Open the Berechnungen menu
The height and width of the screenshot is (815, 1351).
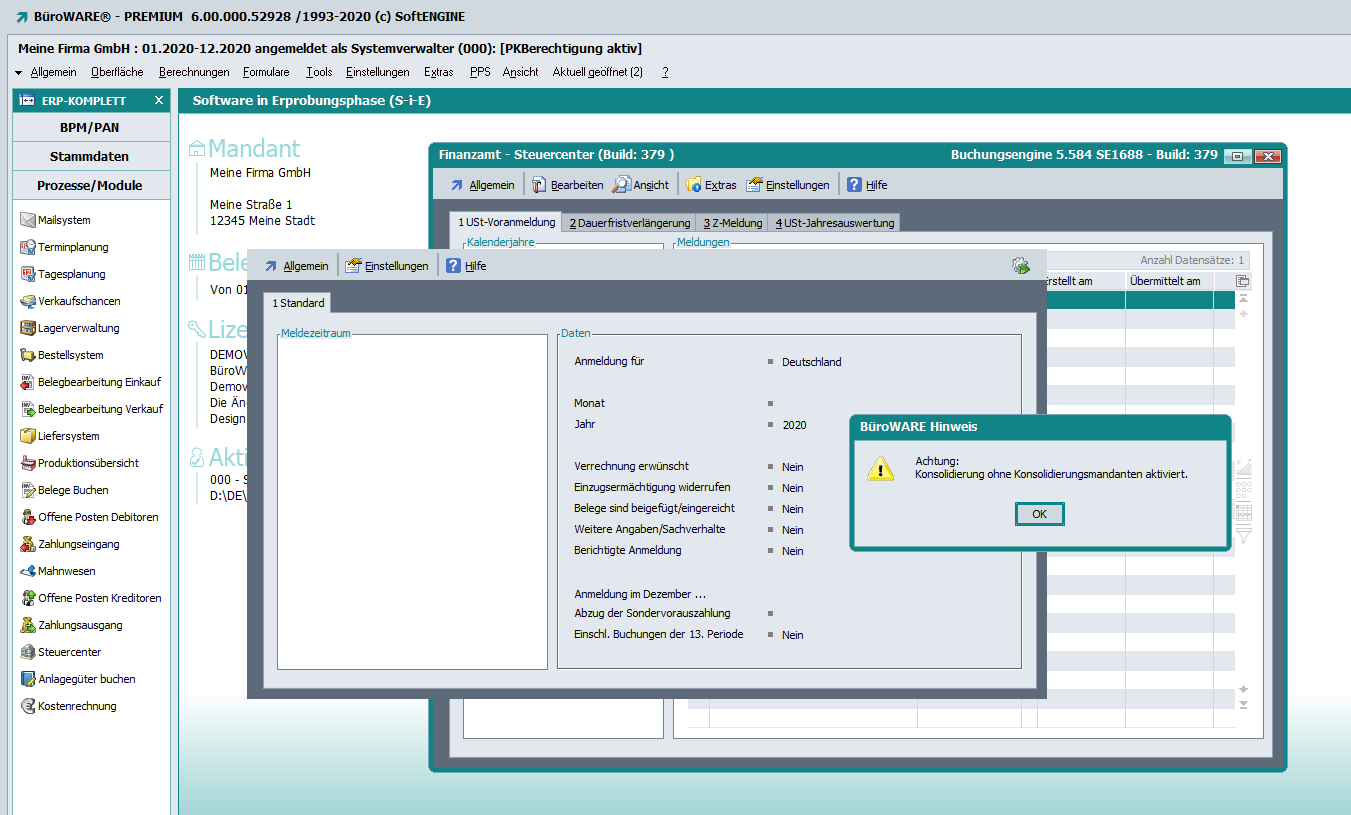pos(194,72)
